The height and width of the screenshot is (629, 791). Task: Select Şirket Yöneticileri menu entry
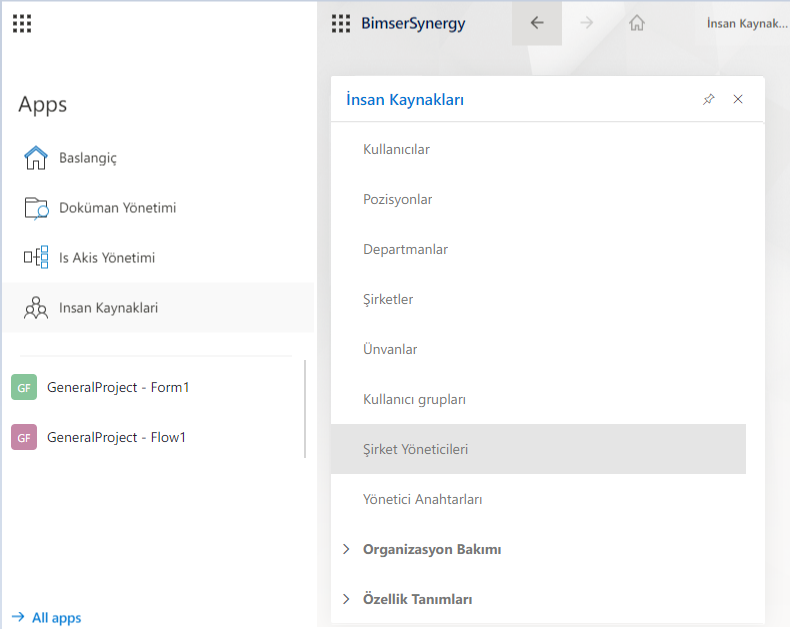click(x=415, y=449)
